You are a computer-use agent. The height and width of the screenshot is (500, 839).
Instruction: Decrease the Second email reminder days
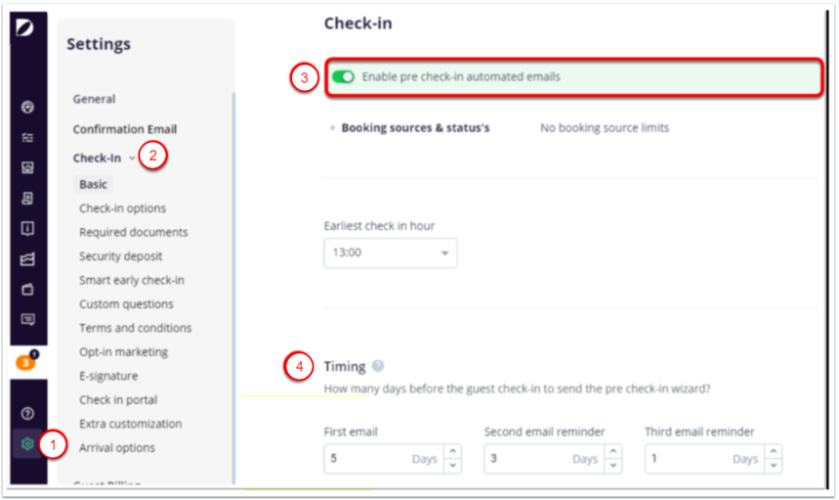(x=613, y=465)
